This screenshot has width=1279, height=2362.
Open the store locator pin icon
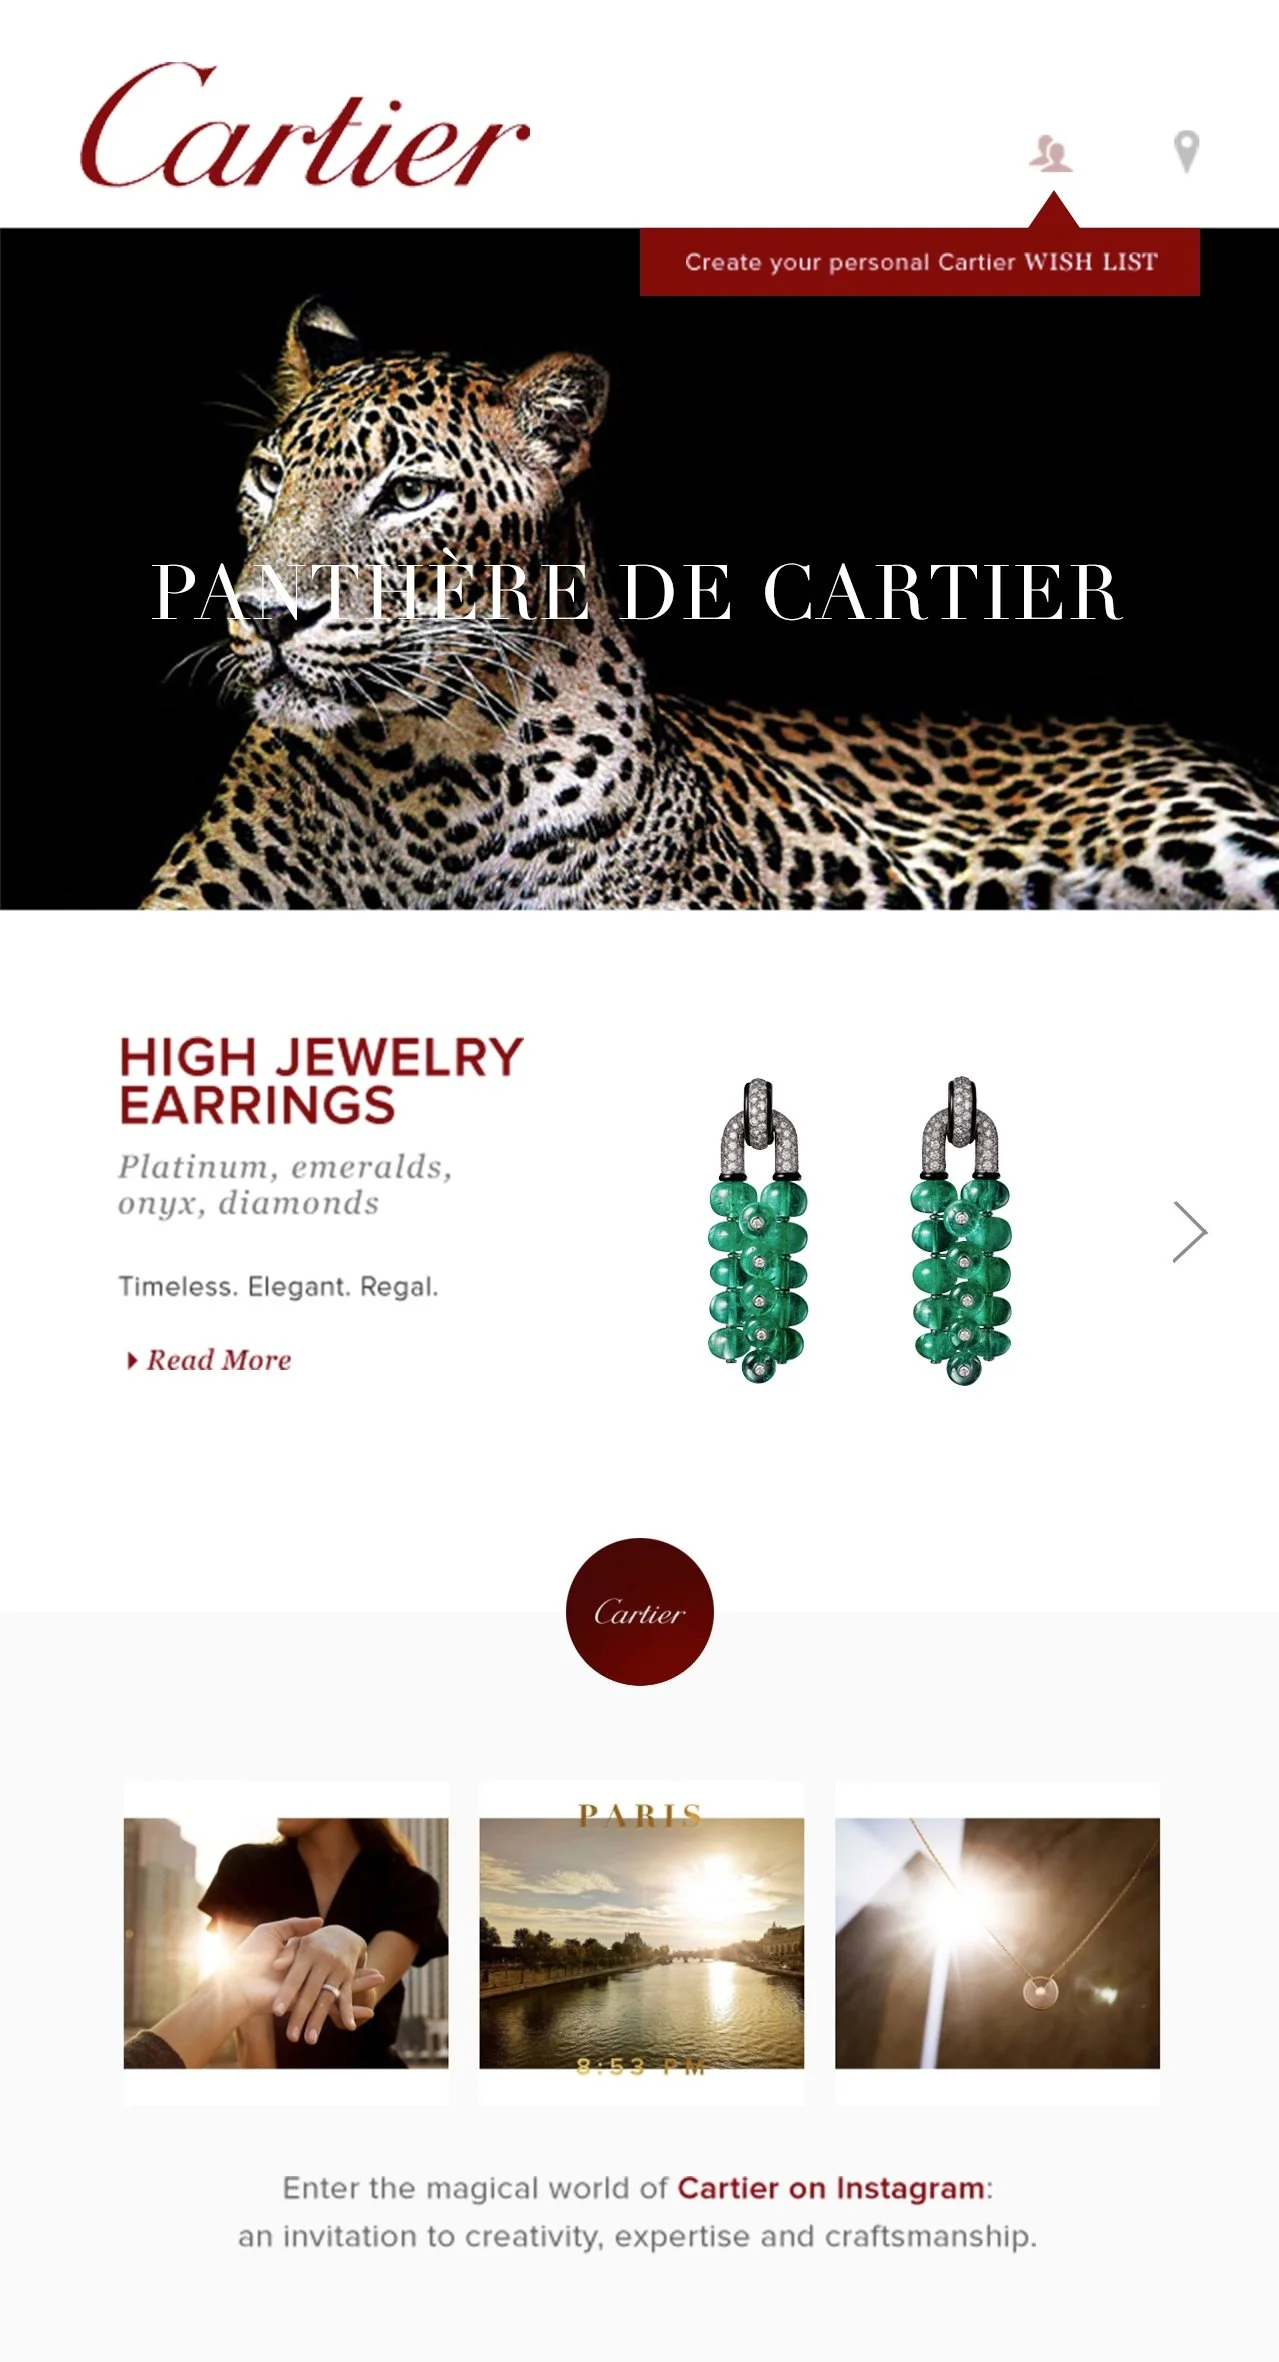(x=1186, y=152)
